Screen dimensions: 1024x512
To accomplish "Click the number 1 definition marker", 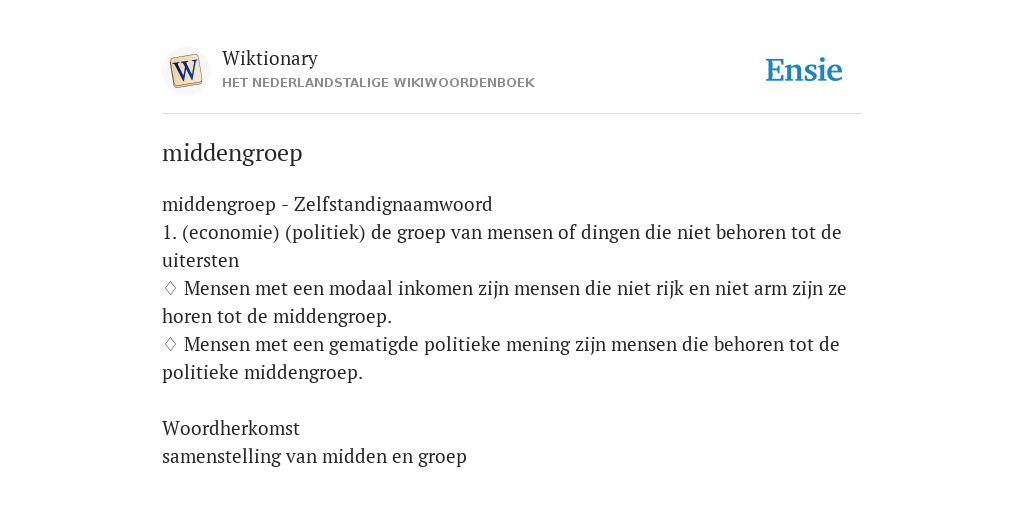I will (169, 232).
